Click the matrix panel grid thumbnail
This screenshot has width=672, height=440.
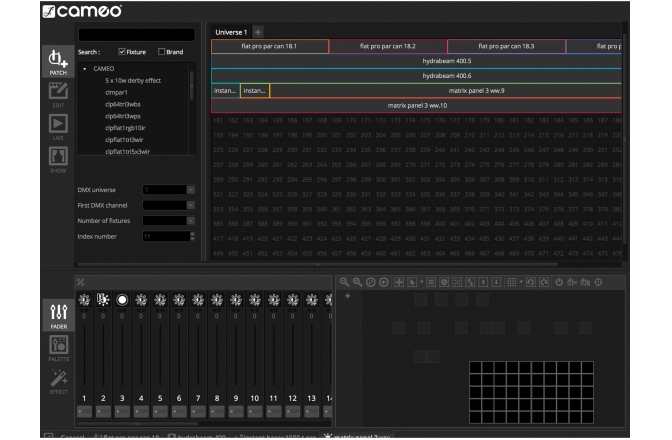531,392
